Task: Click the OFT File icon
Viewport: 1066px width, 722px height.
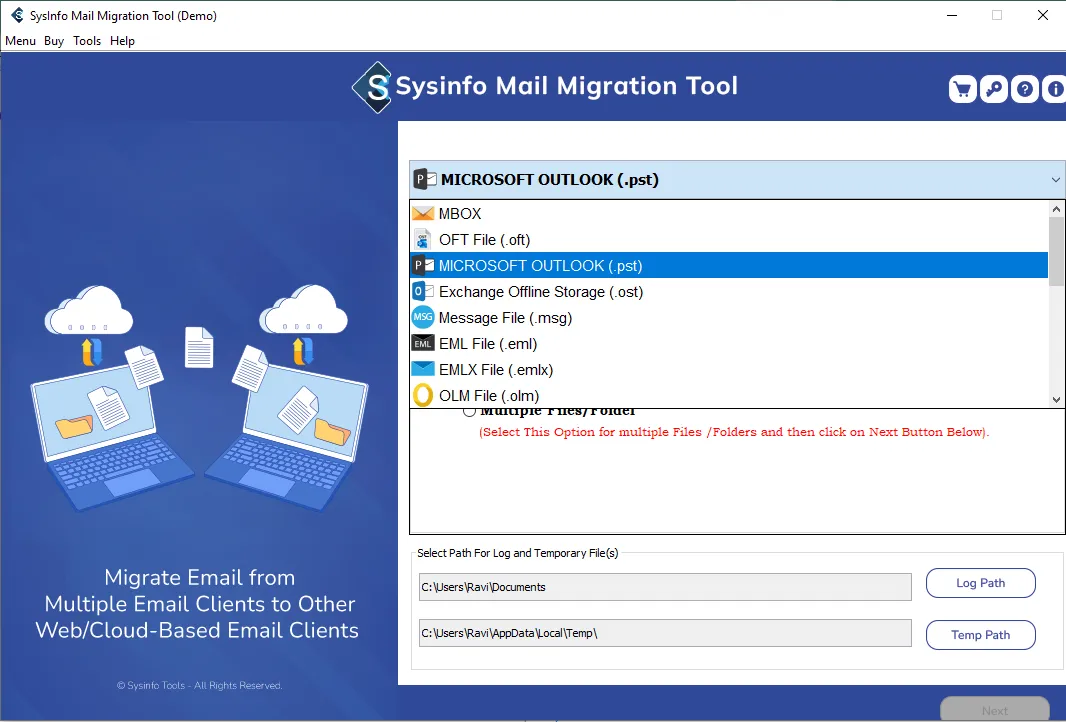Action: click(x=423, y=239)
